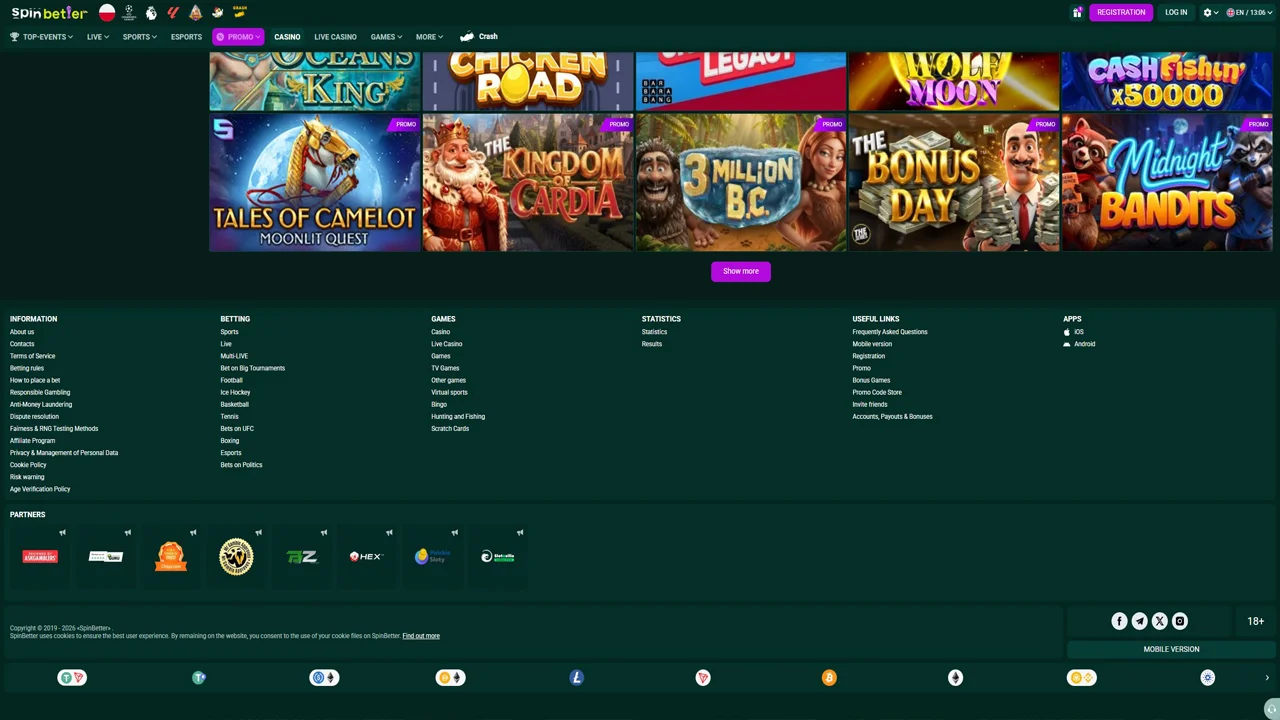
Task: Expand the Top-Events menu
Action: pyautogui.click(x=41, y=37)
